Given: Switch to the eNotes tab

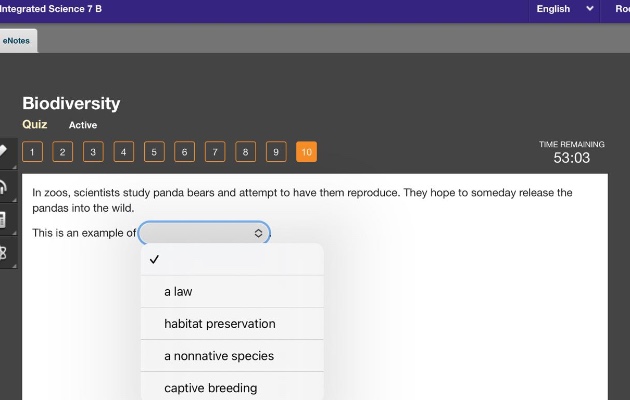Looking at the screenshot, I should pyautogui.click(x=18, y=41).
